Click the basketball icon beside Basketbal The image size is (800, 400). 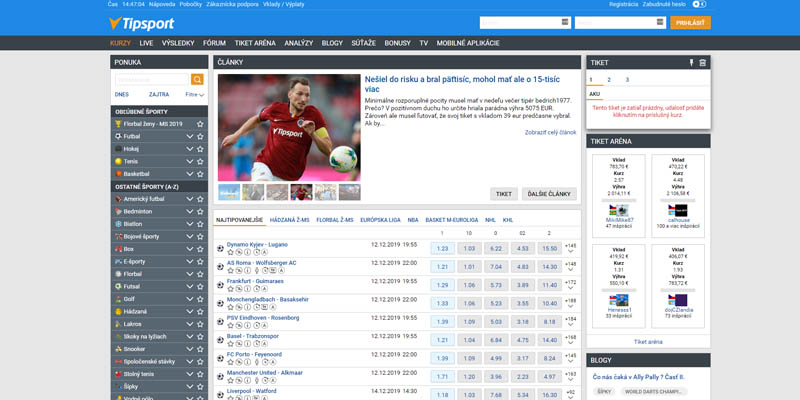[x=118, y=173]
